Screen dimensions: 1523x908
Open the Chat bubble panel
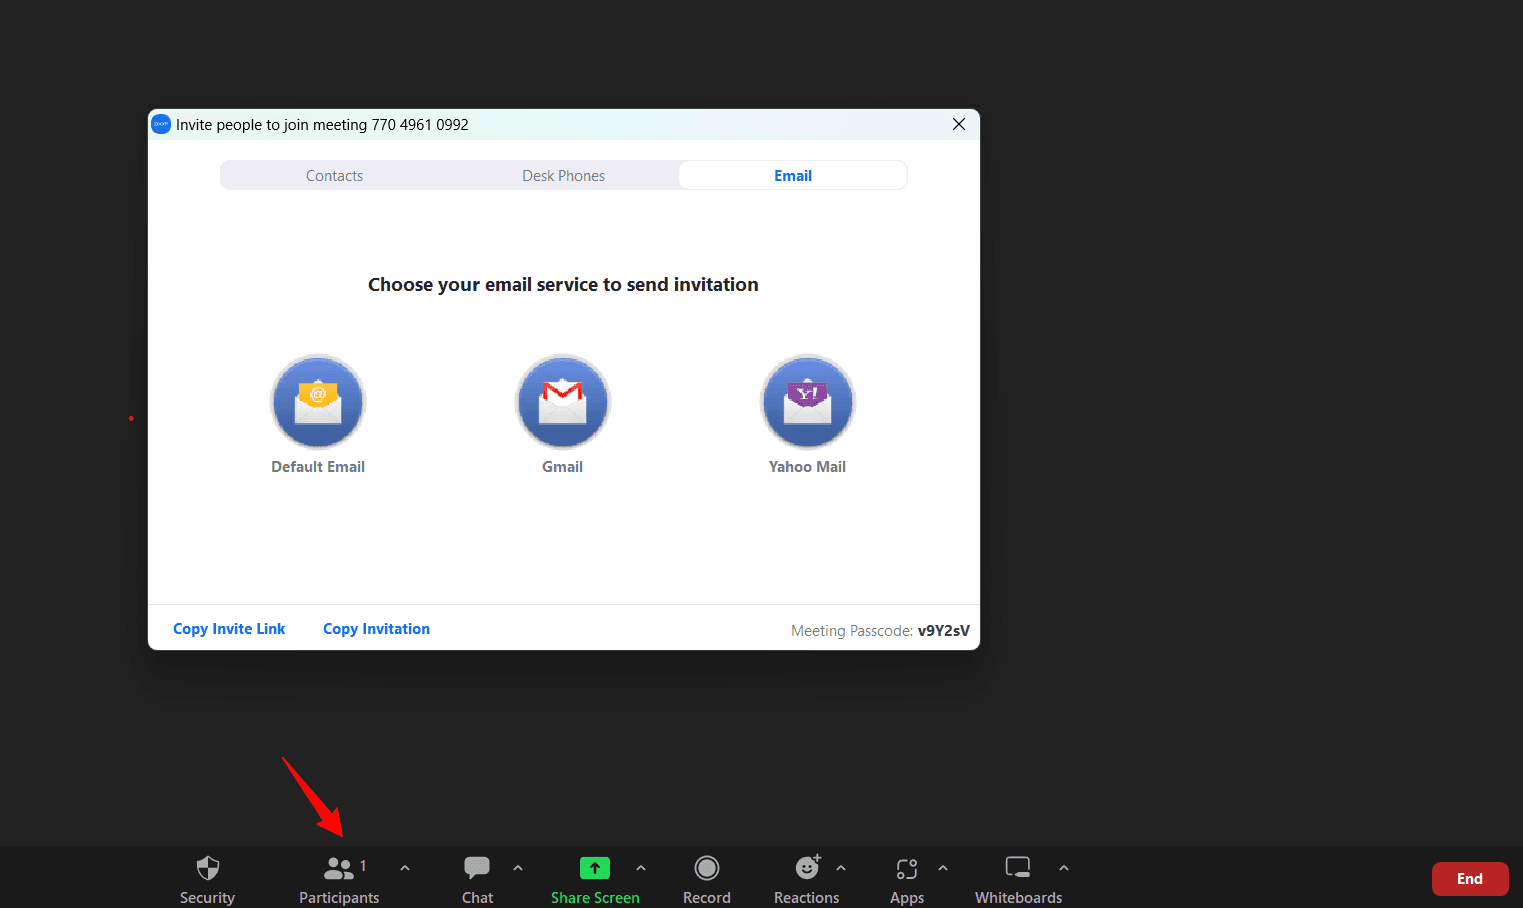477,879
